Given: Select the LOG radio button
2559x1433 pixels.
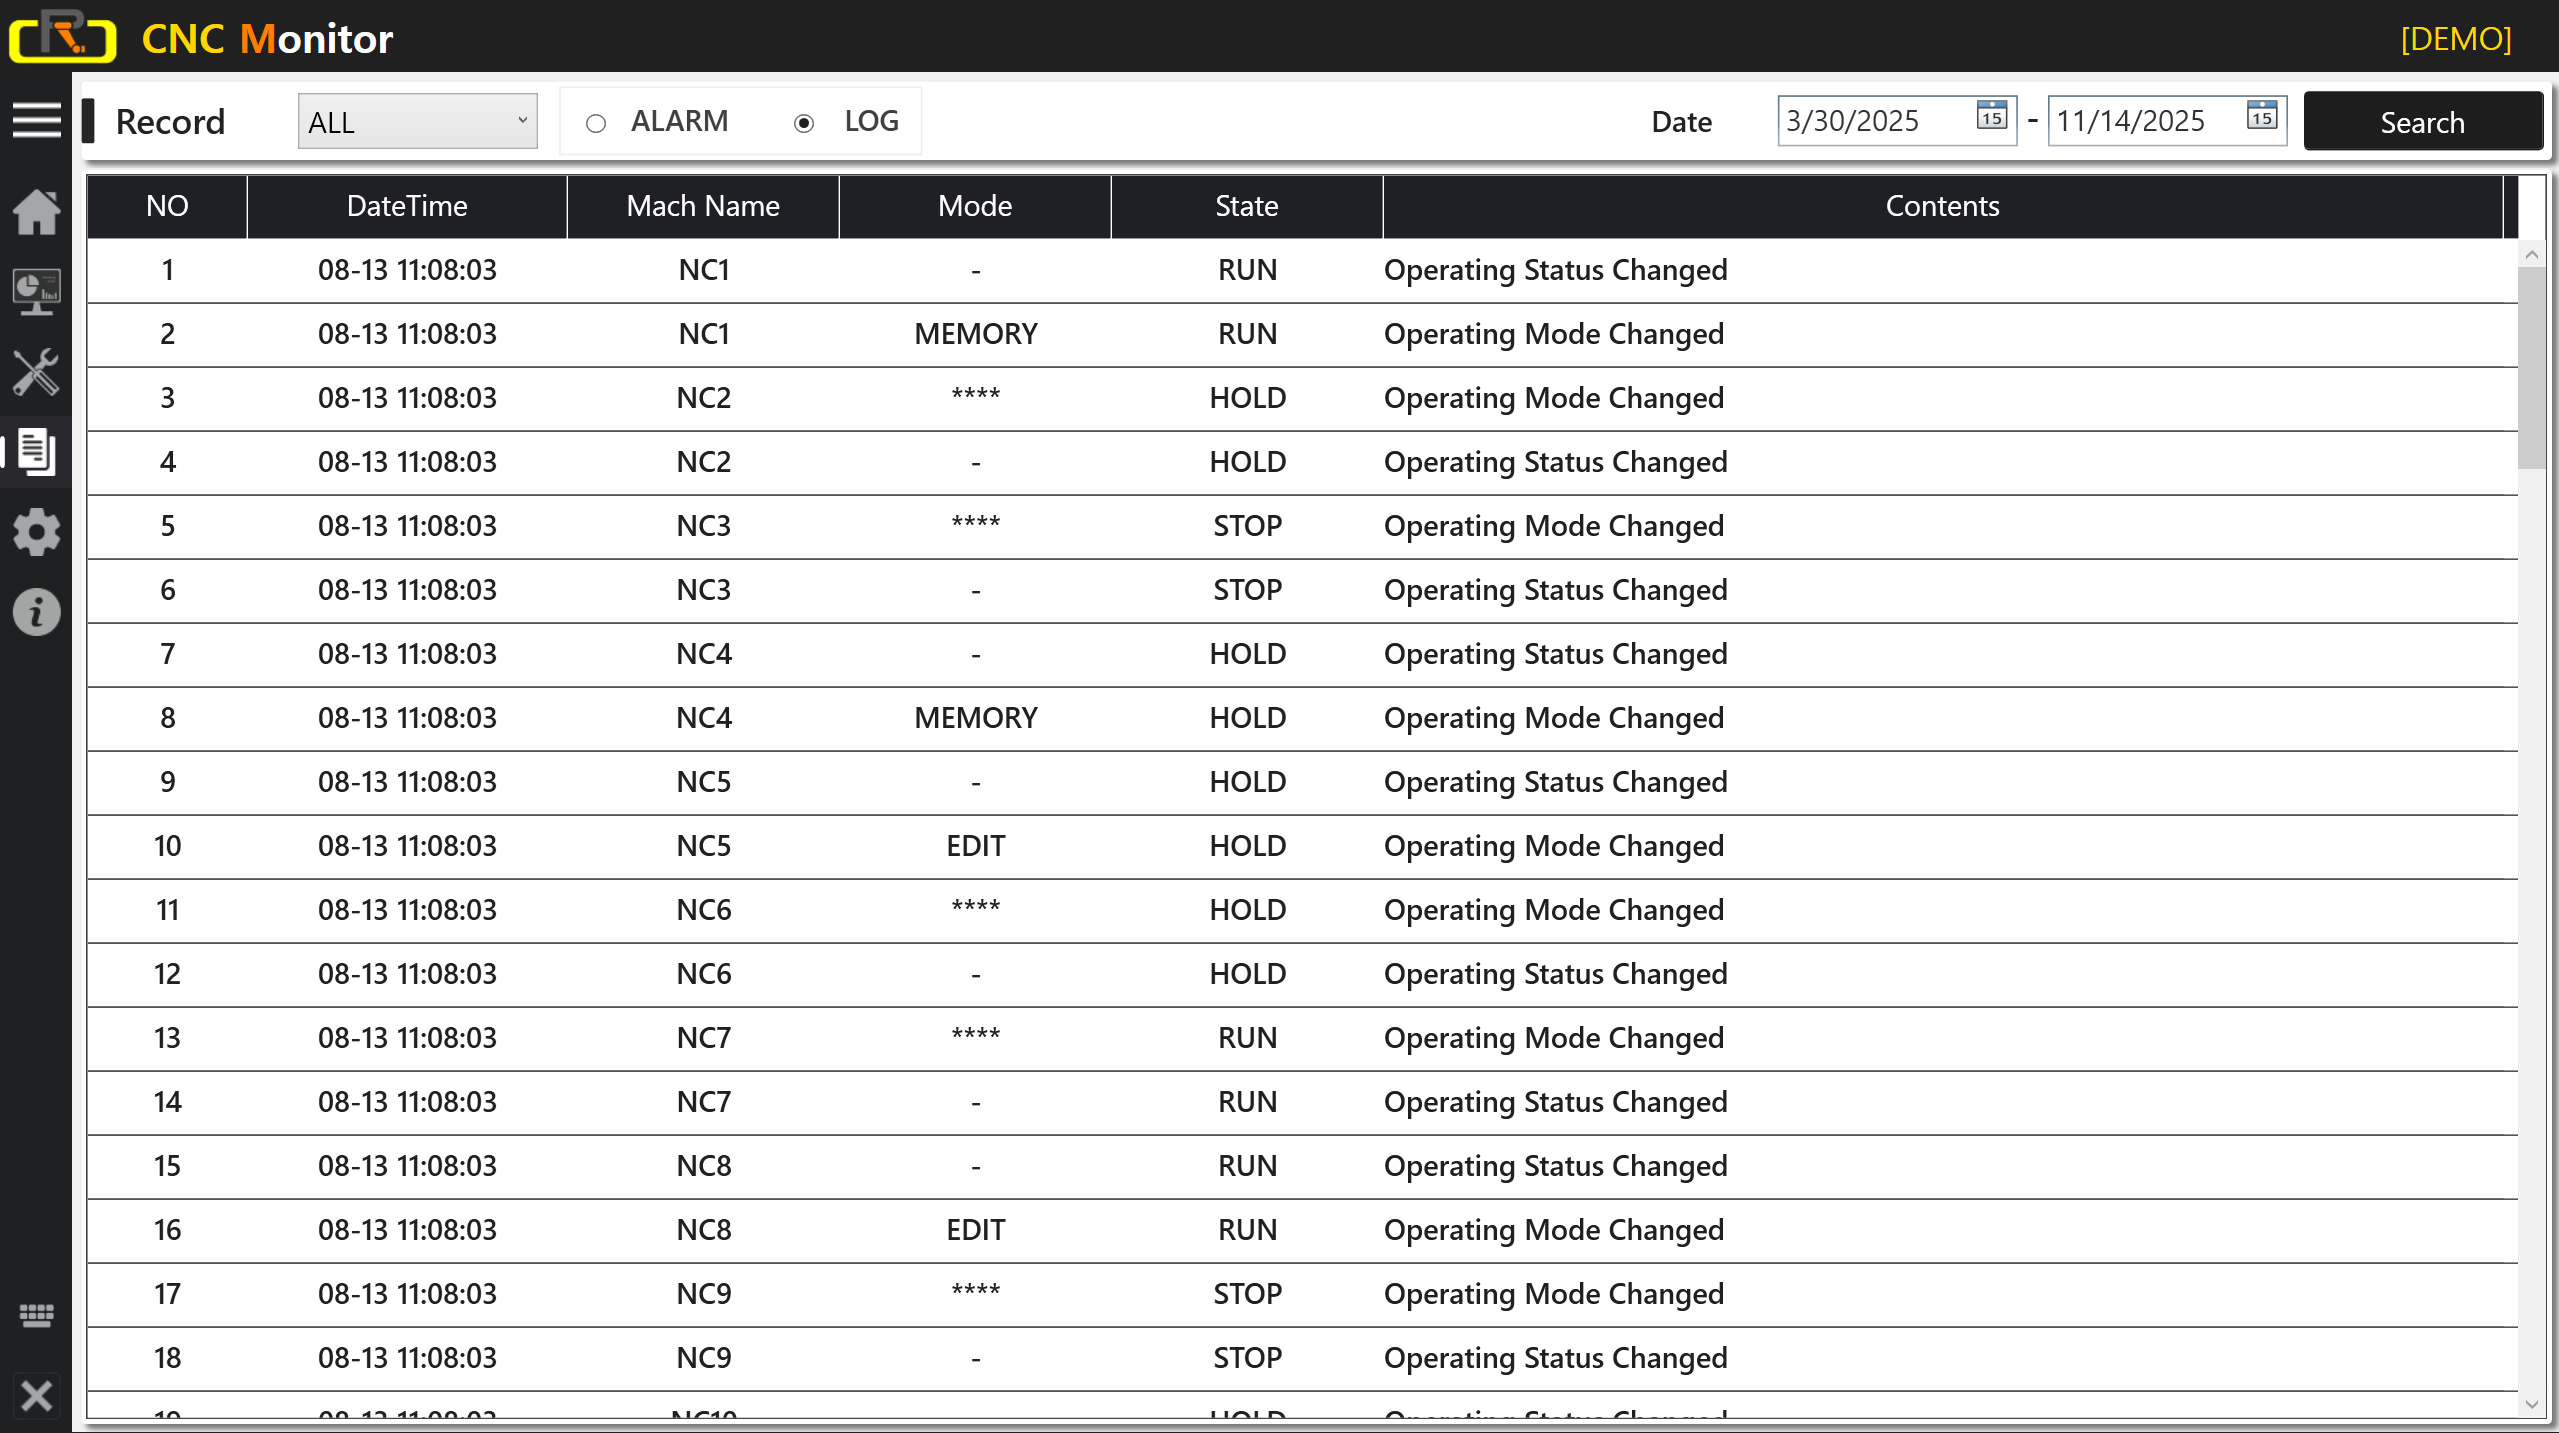Looking at the screenshot, I should [x=804, y=123].
